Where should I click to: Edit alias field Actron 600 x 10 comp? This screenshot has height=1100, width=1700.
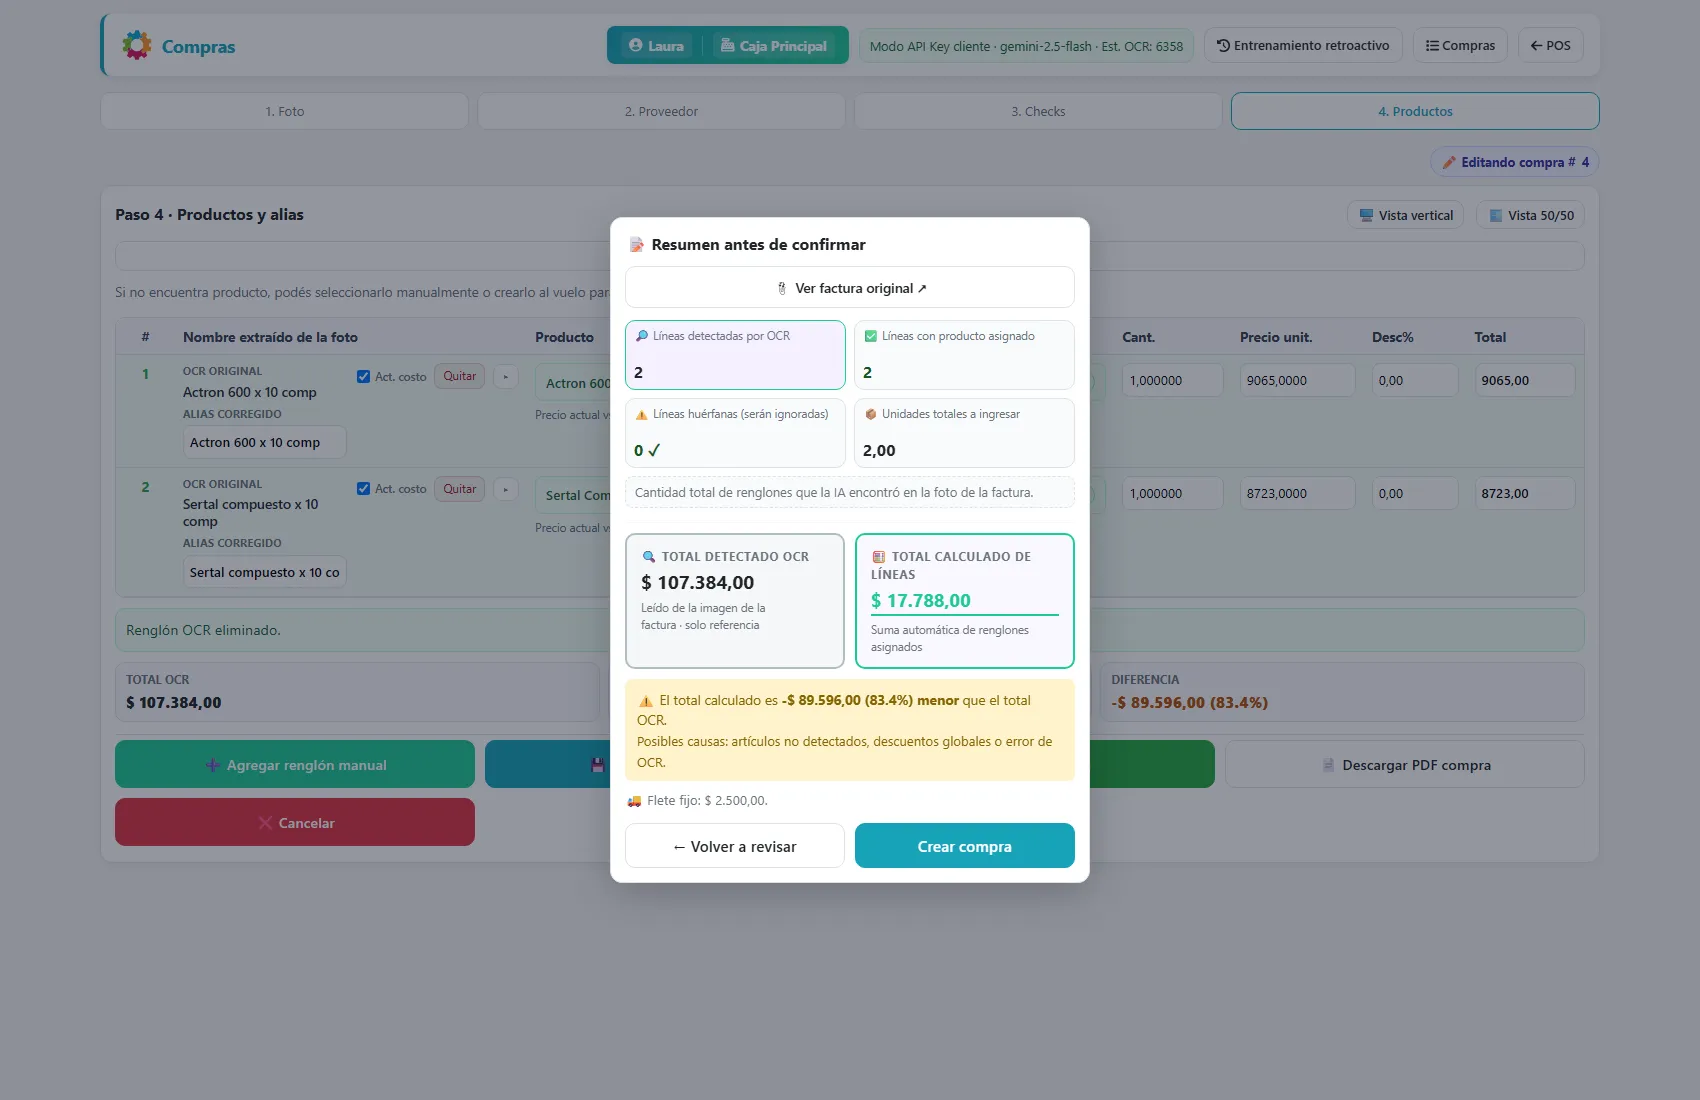click(x=264, y=442)
